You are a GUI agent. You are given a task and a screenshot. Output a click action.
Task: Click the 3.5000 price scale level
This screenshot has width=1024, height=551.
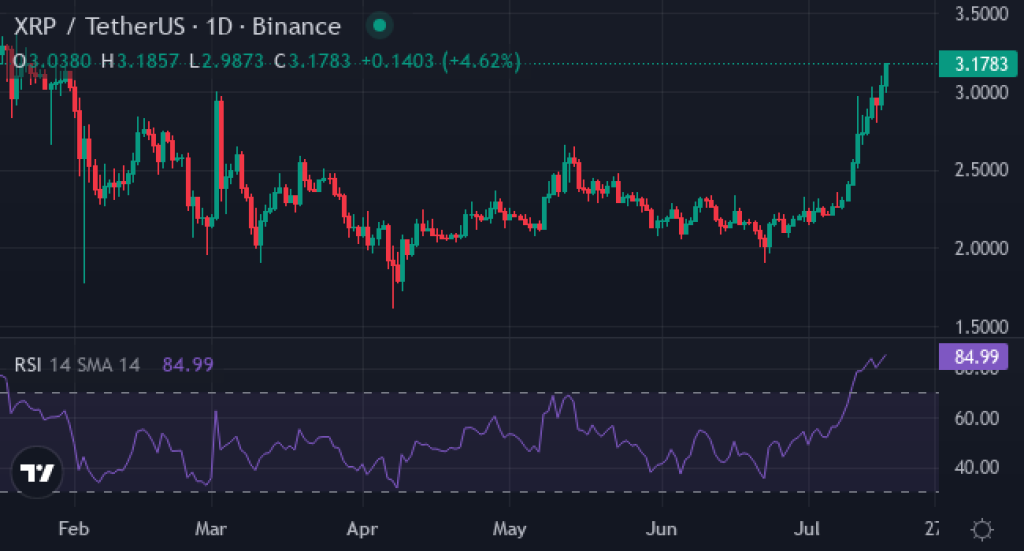[982, 14]
